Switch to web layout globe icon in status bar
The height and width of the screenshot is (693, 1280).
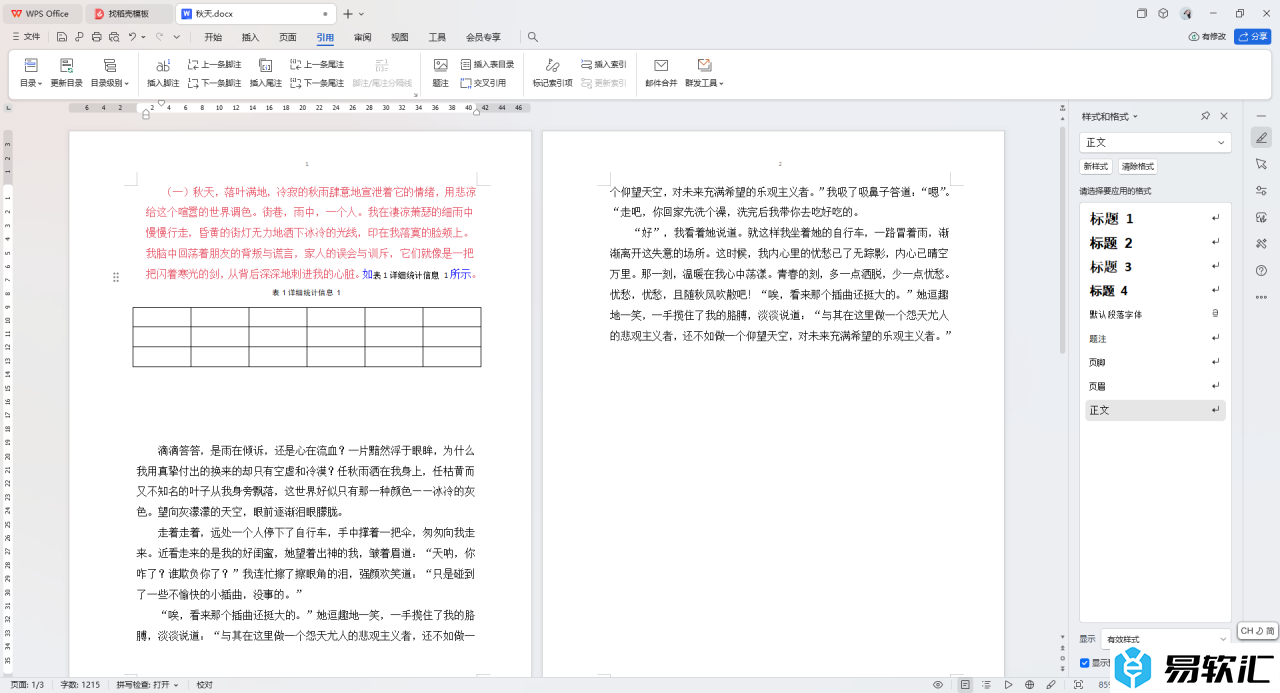tap(1030, 685)
